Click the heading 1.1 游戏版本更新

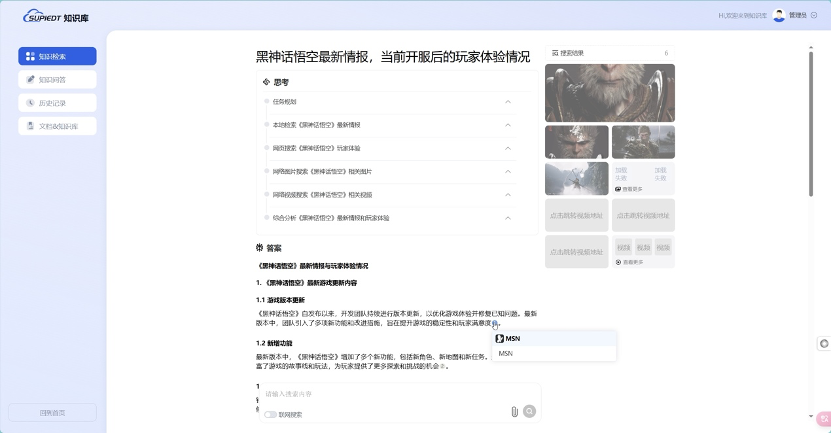pyautogui.click(x=280, y=300)
